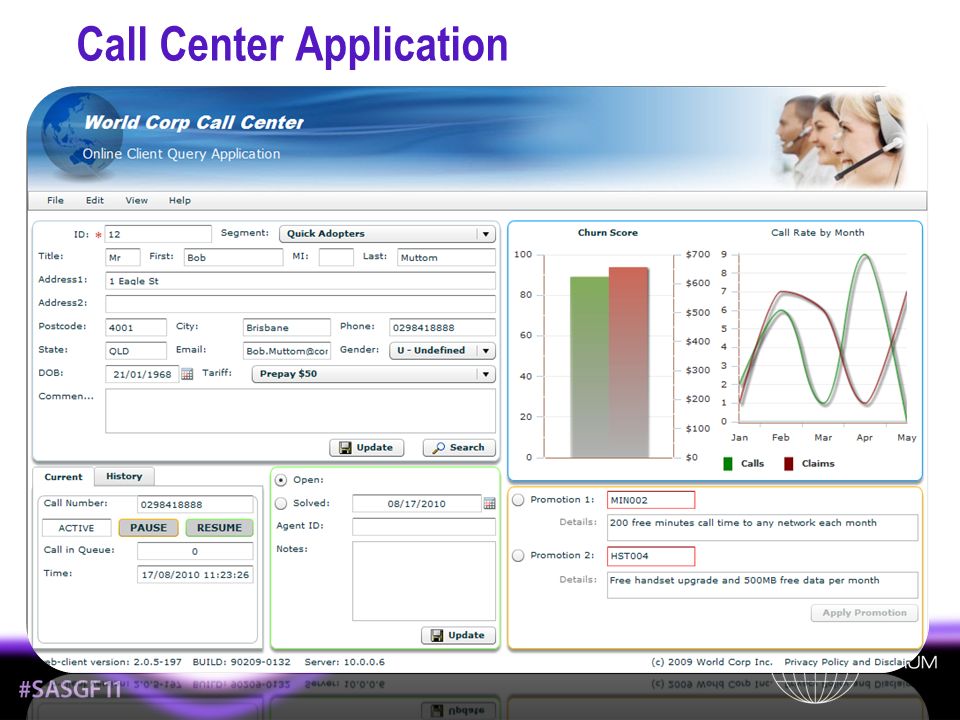Screen dimensions: 960x720
Task: Choose the Promotion 2 radio button
Action: (x=518, y=555)
